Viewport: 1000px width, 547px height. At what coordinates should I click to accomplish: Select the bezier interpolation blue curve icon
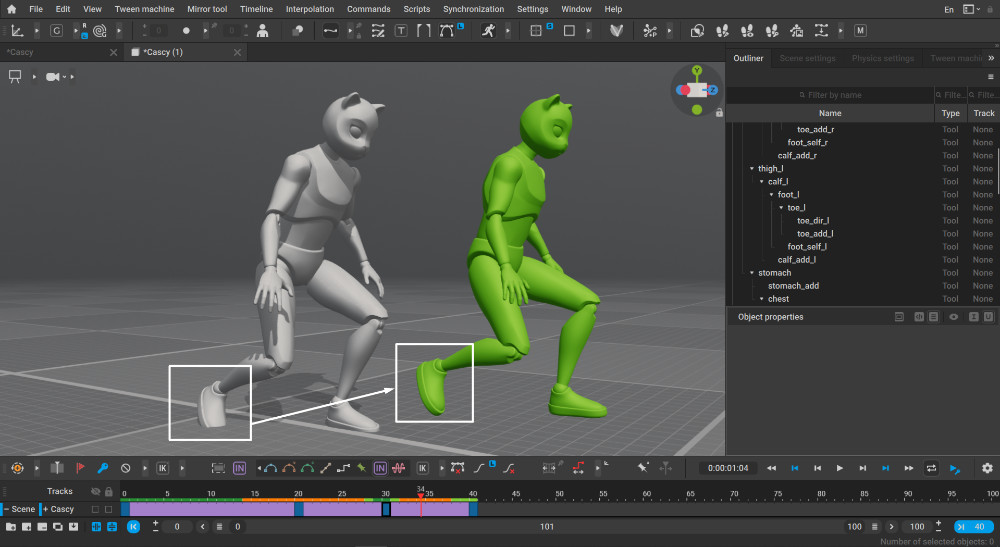tap(270, 468)
